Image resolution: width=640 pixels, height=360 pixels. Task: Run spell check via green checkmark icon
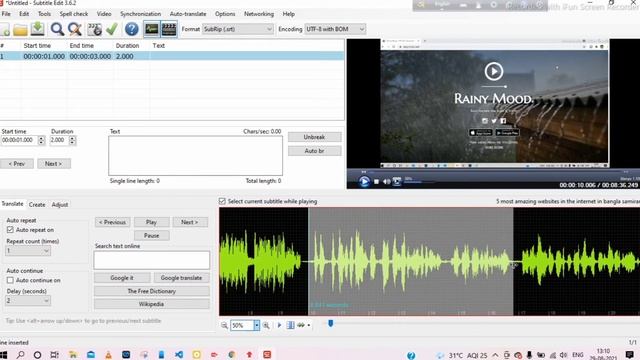111,29
